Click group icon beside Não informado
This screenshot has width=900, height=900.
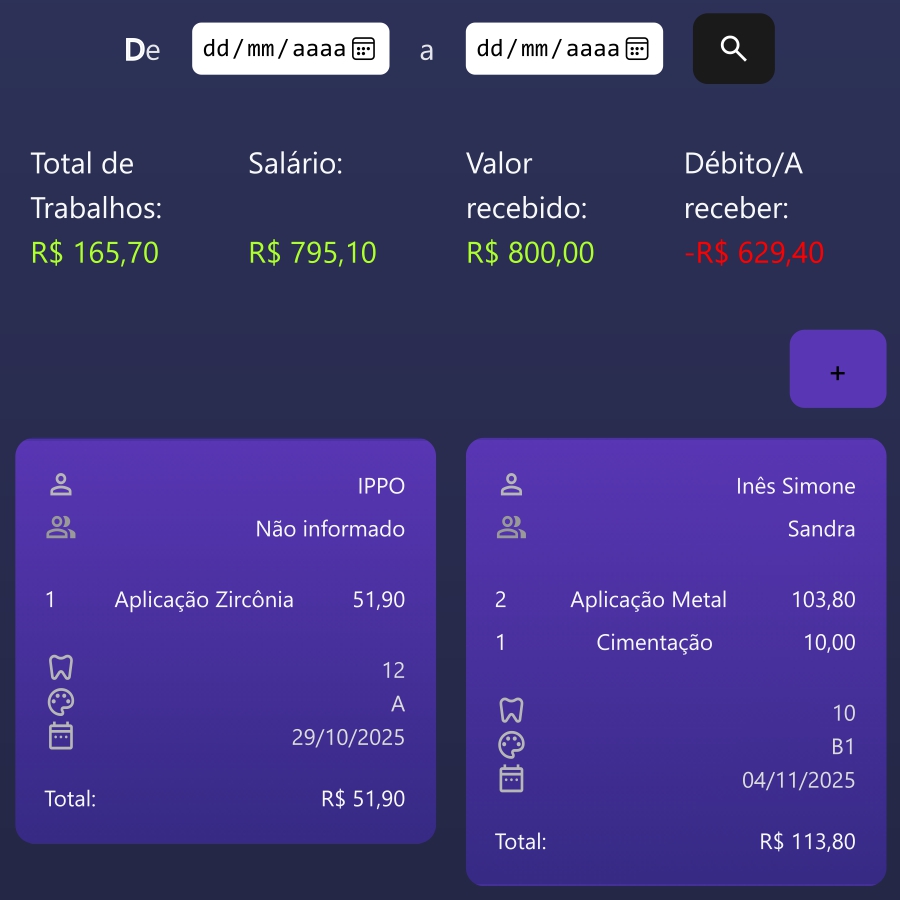61,528
